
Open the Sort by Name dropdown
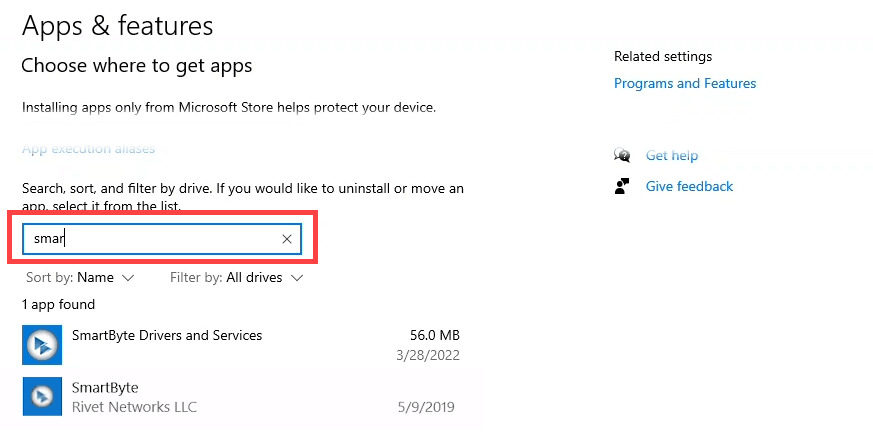click(80, 277)
